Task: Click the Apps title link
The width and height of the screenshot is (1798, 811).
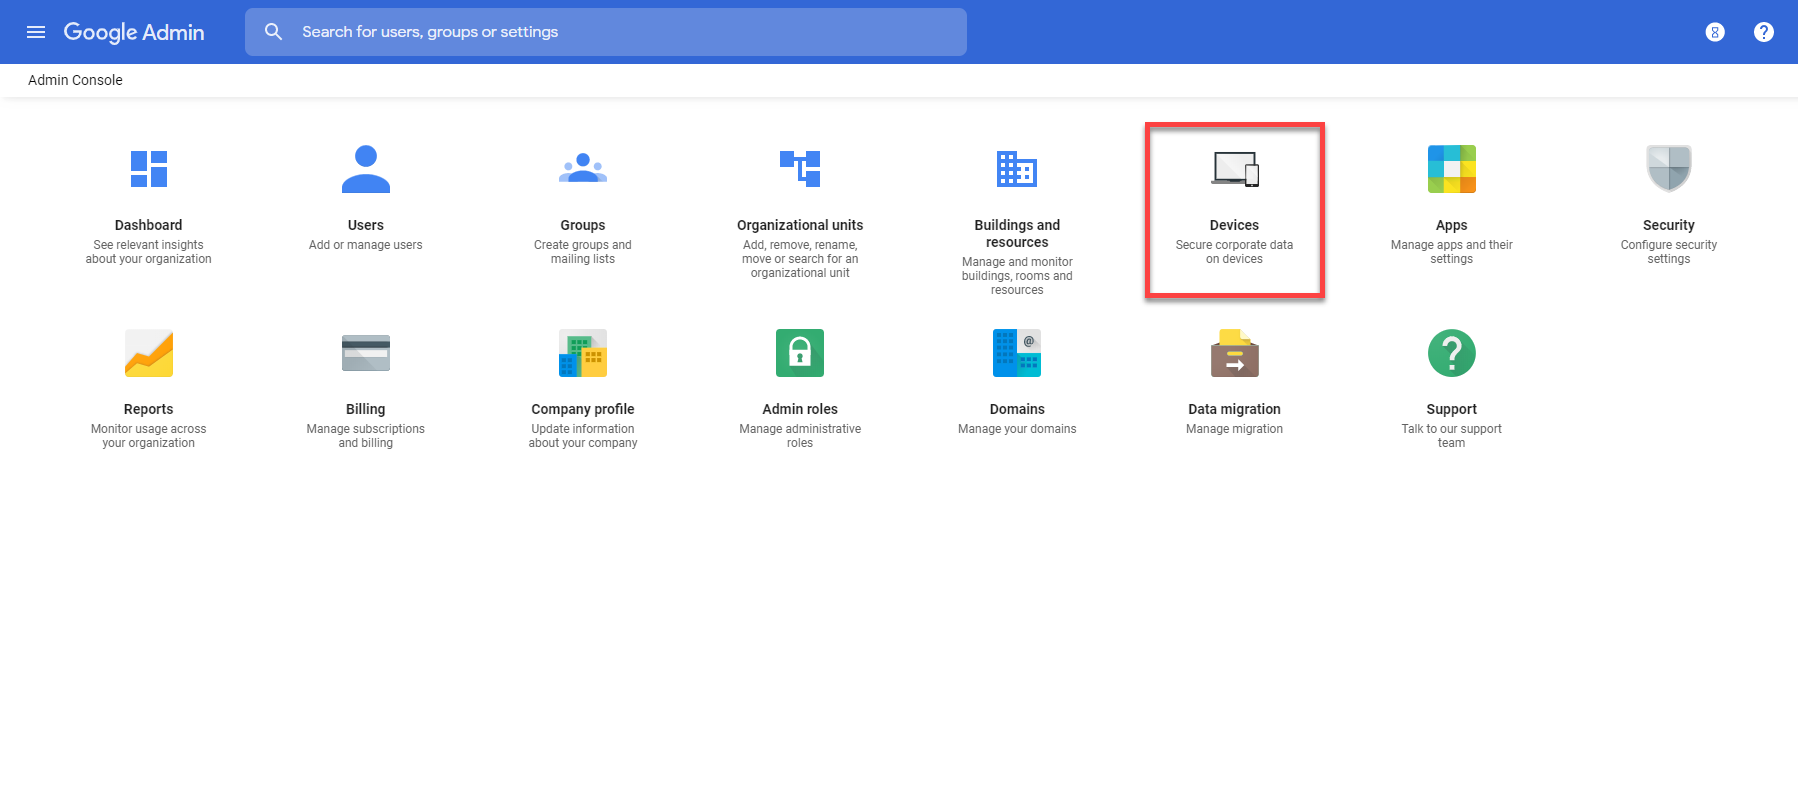Action: click(x=1452, y=225)
